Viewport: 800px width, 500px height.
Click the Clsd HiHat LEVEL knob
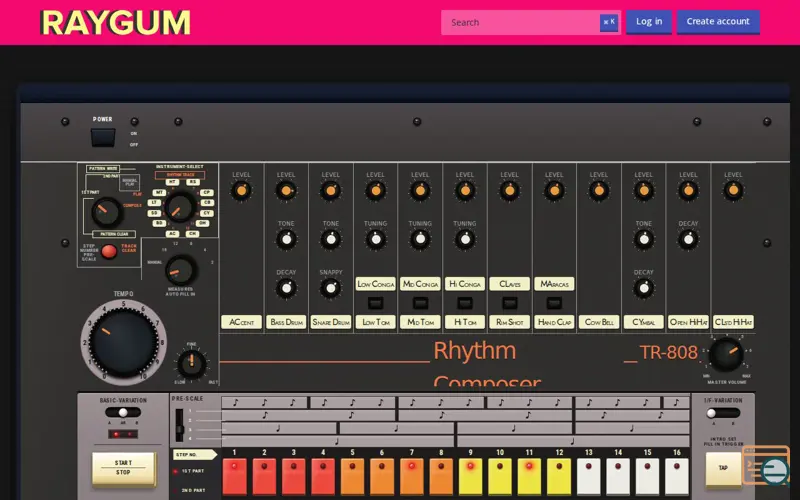coord(733,191)
